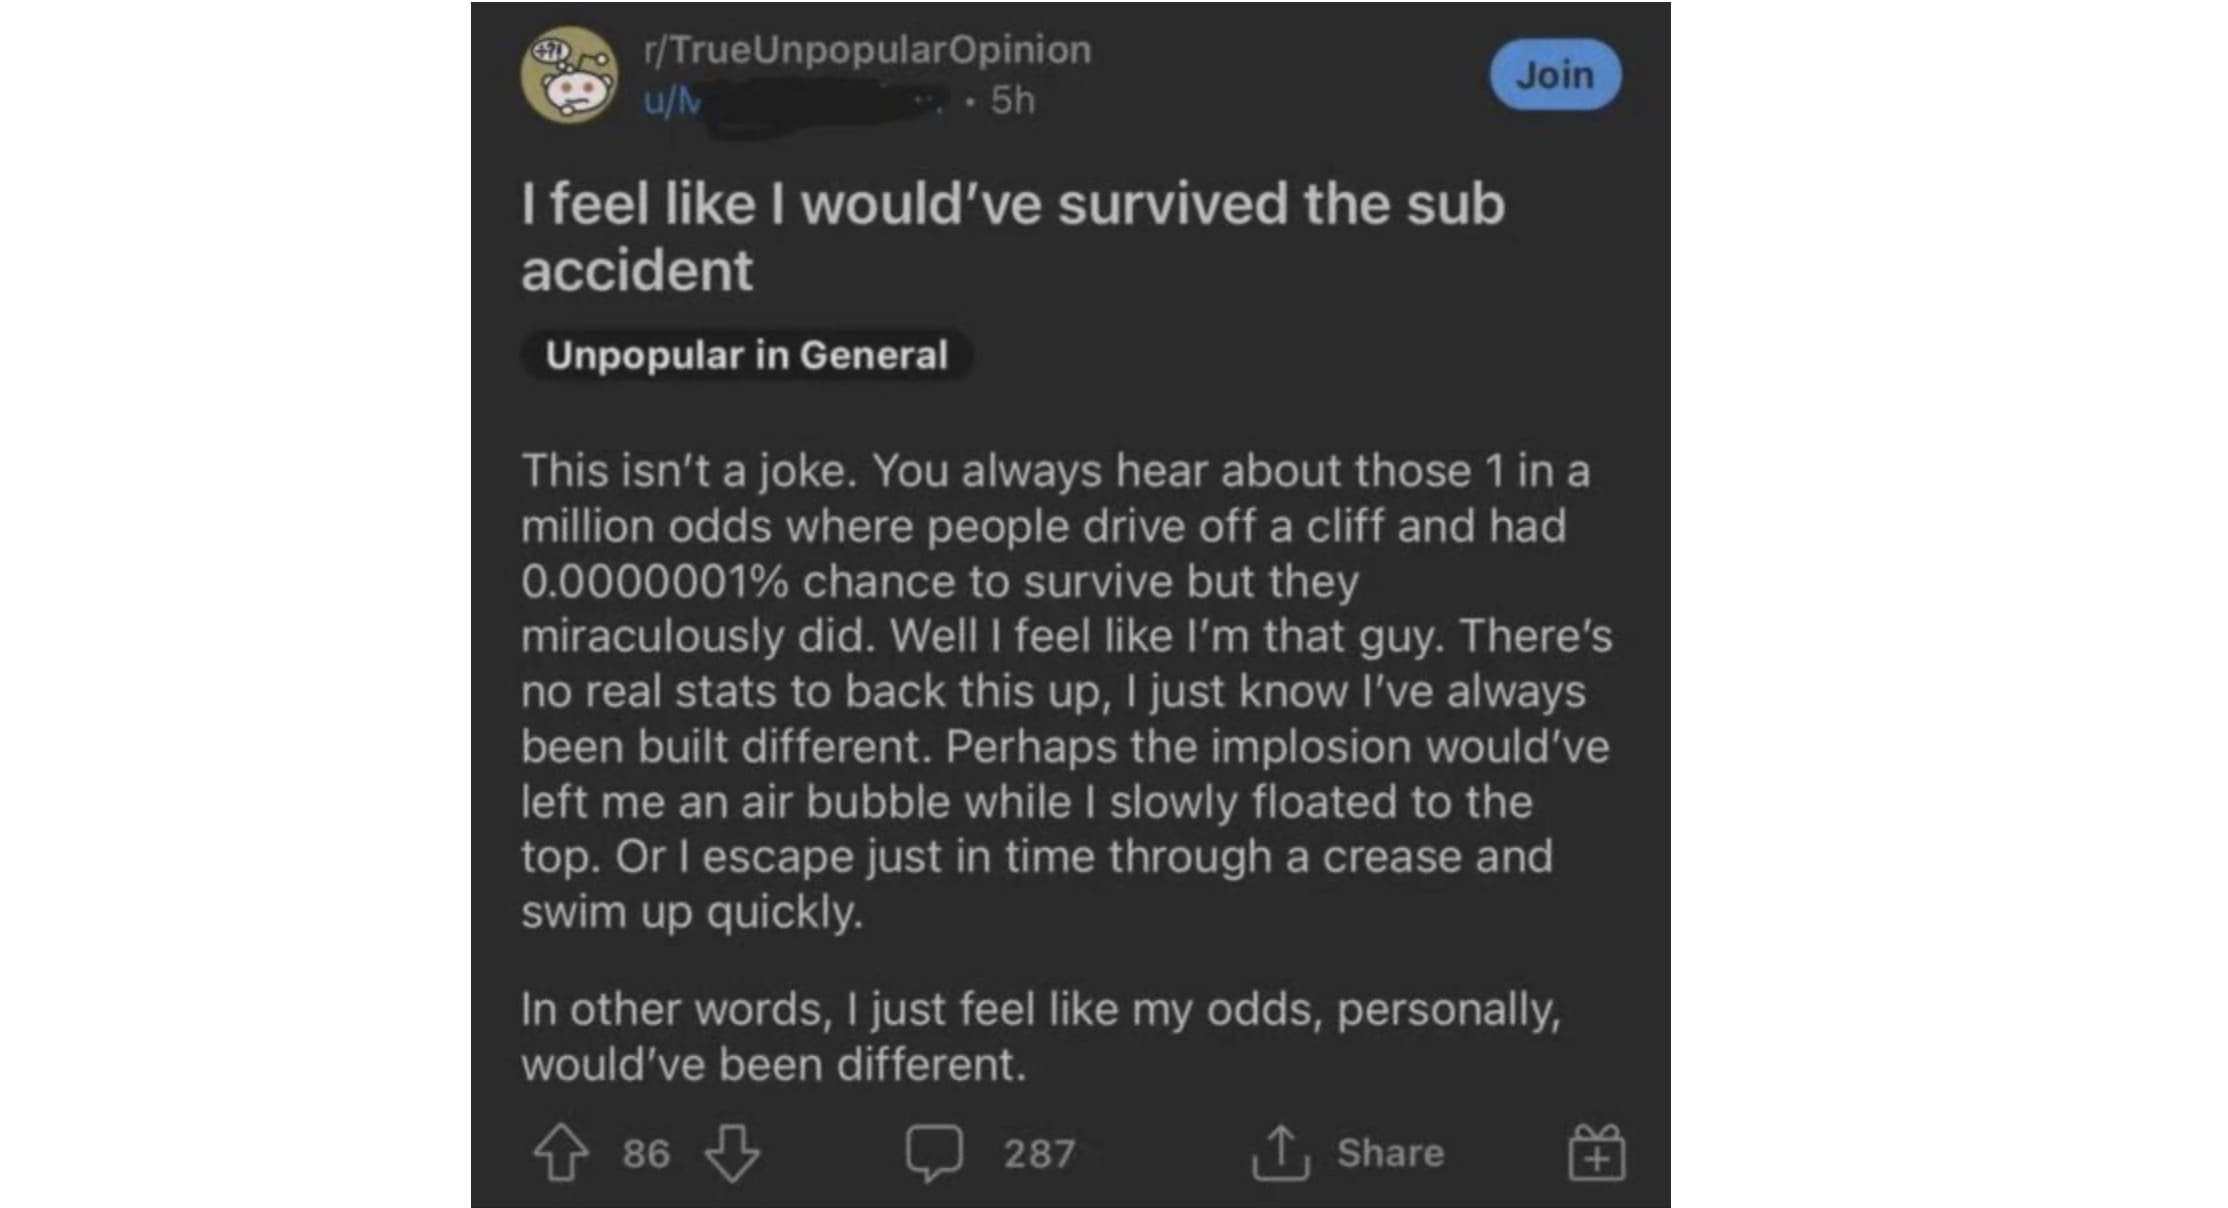Give an award using the gift icon

pyautogui.click(x=1596, y=1153)
